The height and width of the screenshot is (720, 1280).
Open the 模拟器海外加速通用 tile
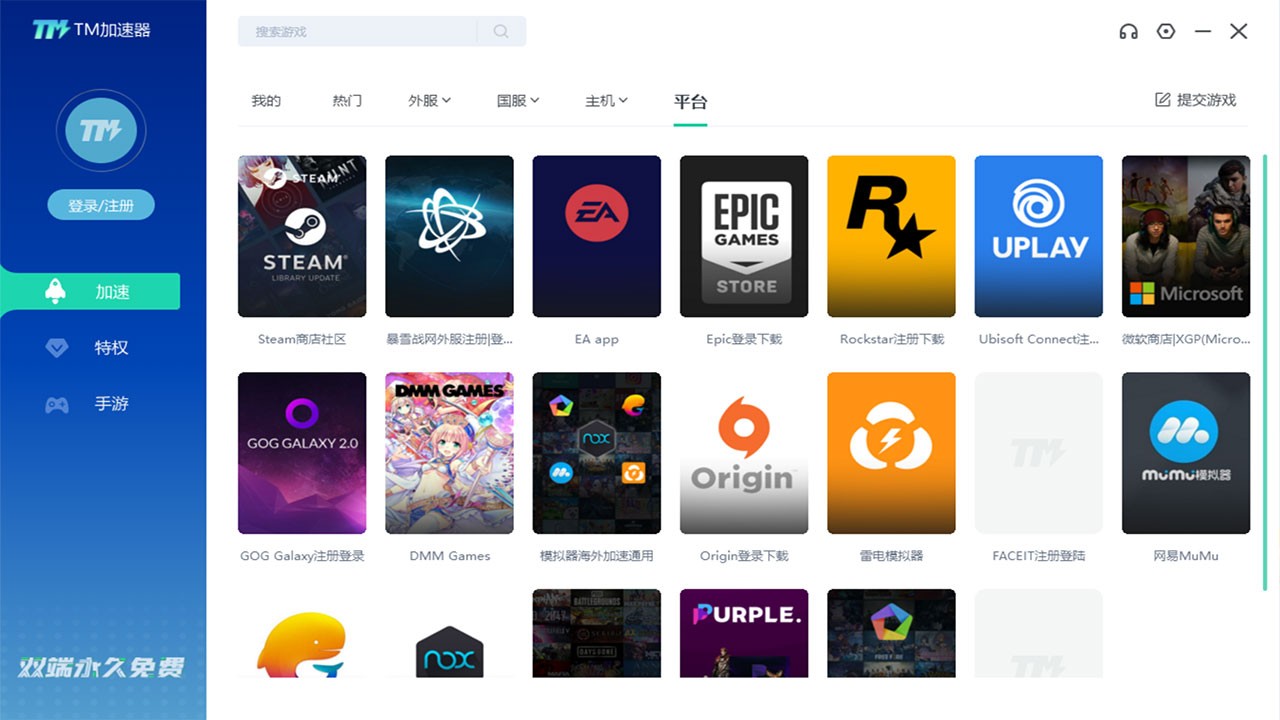pyautogui.click(x=597, y=453)
